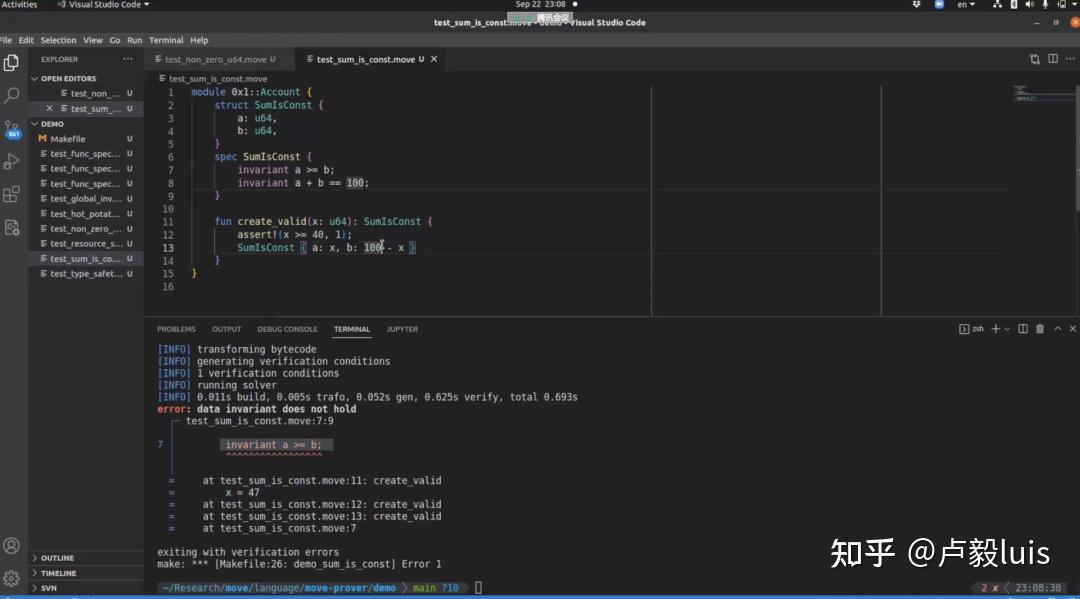Open the terminal launch profile dropdown

[1007, 329]
